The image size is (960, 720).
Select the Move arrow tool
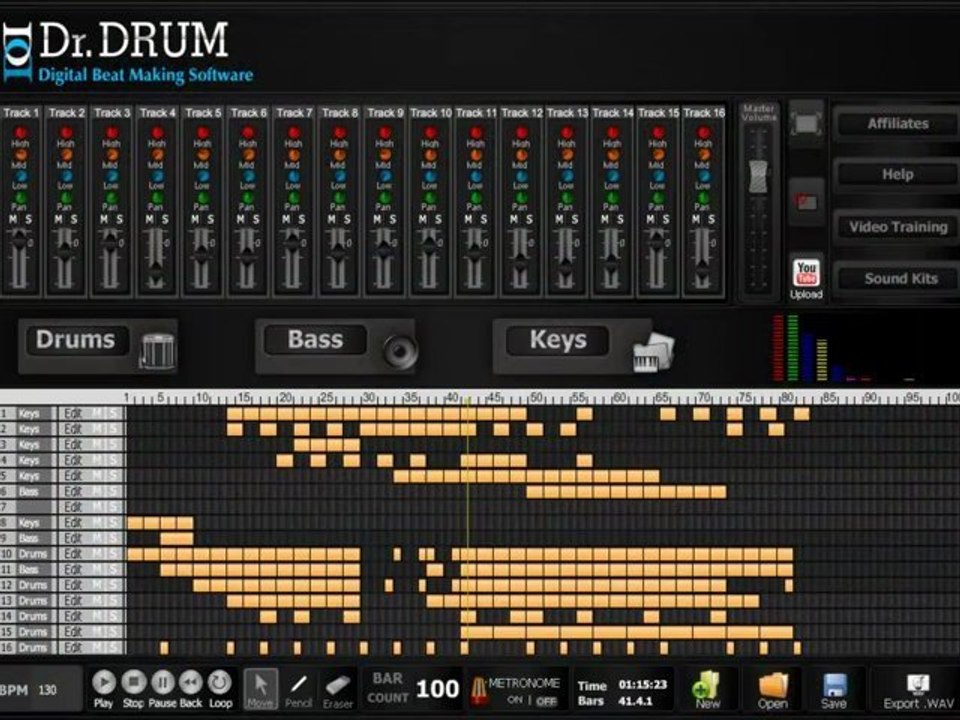coord(260,687)
